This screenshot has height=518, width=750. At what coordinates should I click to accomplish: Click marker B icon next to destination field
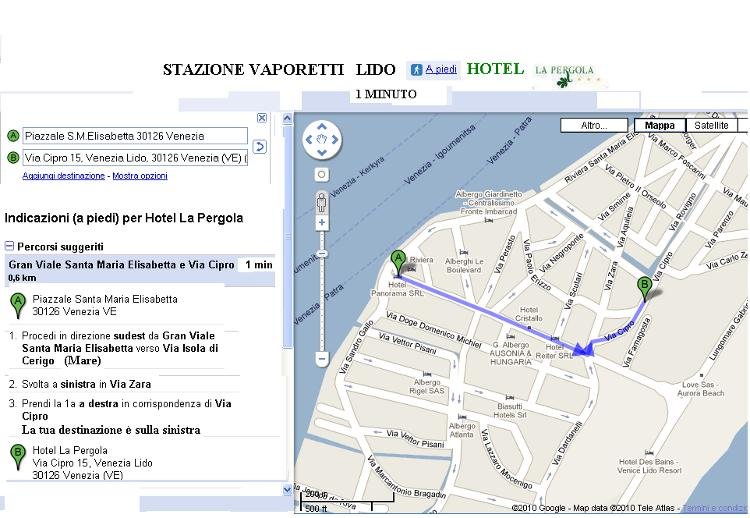point(13,157)
